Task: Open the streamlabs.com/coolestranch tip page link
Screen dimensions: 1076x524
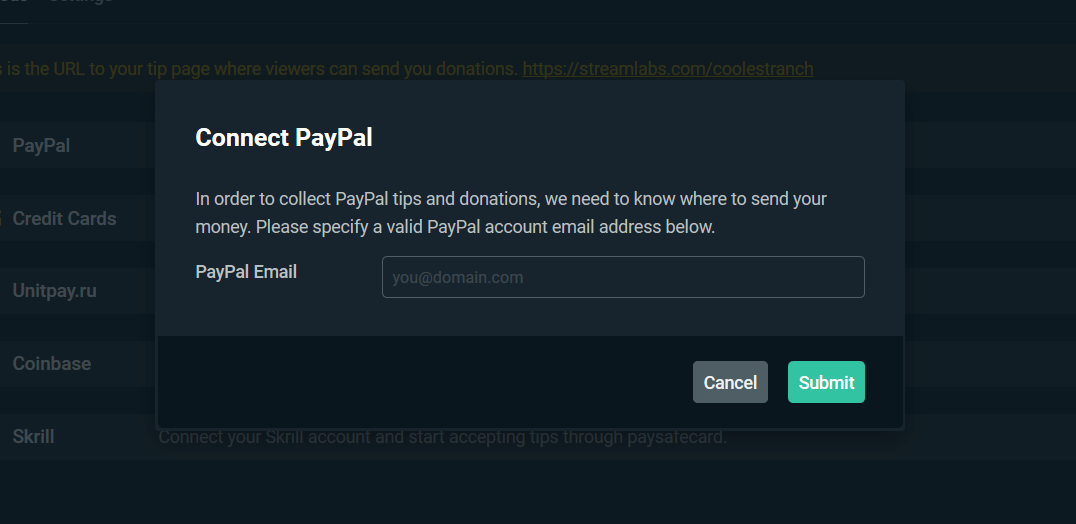Action: tap(667, 69)
